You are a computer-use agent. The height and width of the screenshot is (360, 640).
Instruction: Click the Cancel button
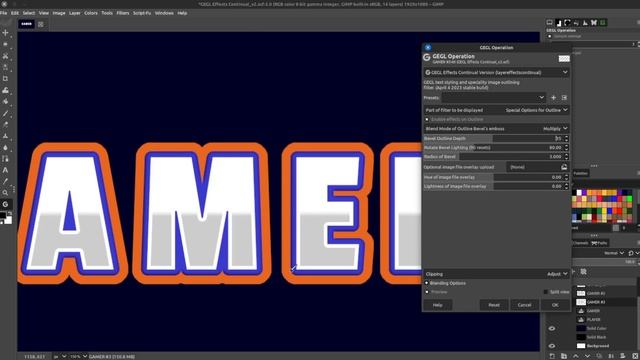[524, 305]
